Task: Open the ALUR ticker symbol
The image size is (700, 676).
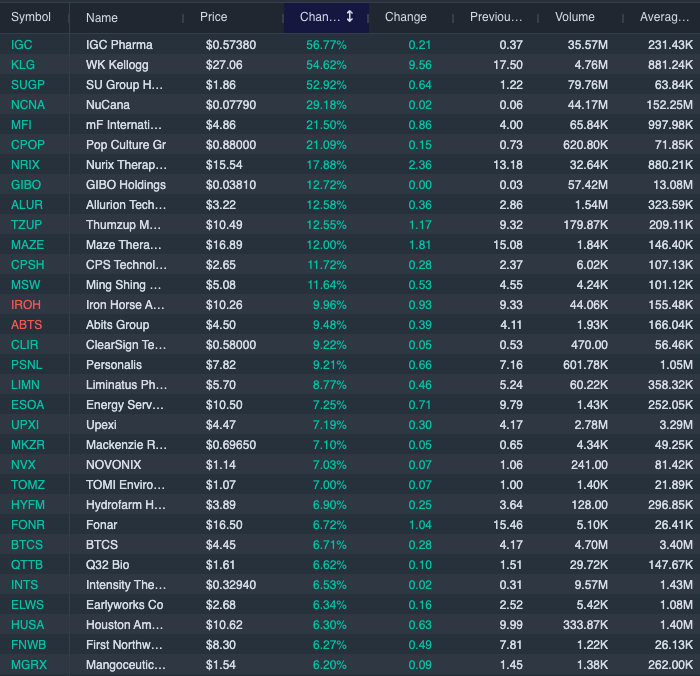Action: click(27, 205)
